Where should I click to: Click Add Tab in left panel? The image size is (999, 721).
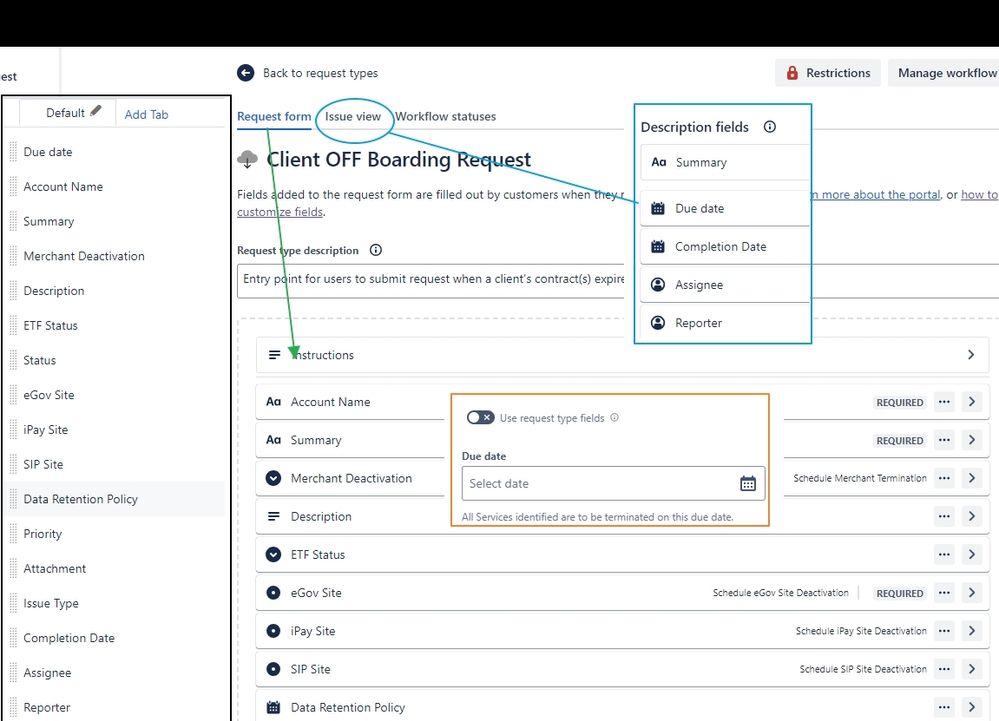click(147, 115)
